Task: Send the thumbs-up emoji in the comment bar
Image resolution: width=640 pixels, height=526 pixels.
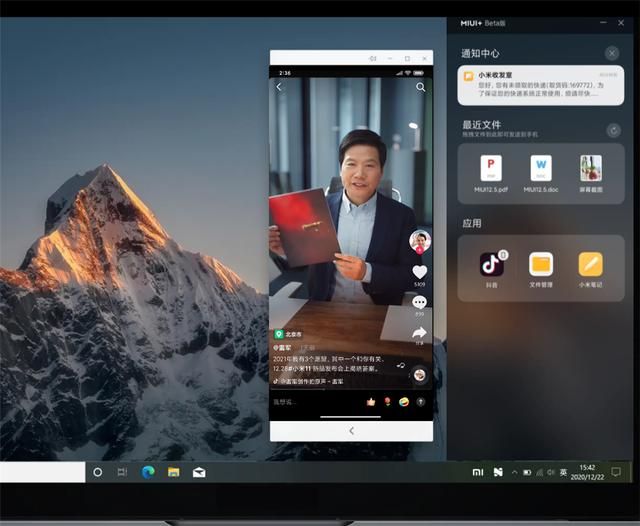Action: (371, 402)
